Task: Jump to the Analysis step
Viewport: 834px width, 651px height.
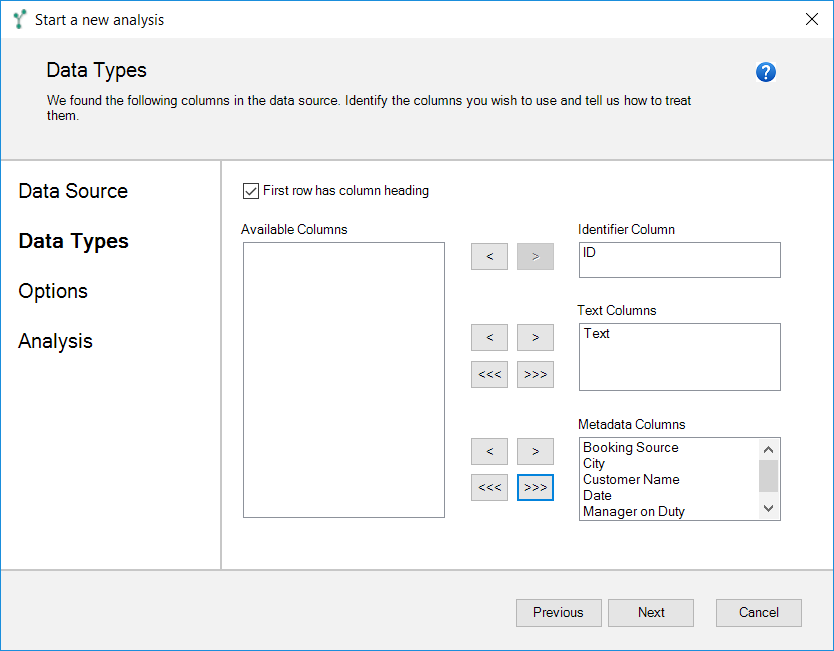Action: [x=55, y=341]
